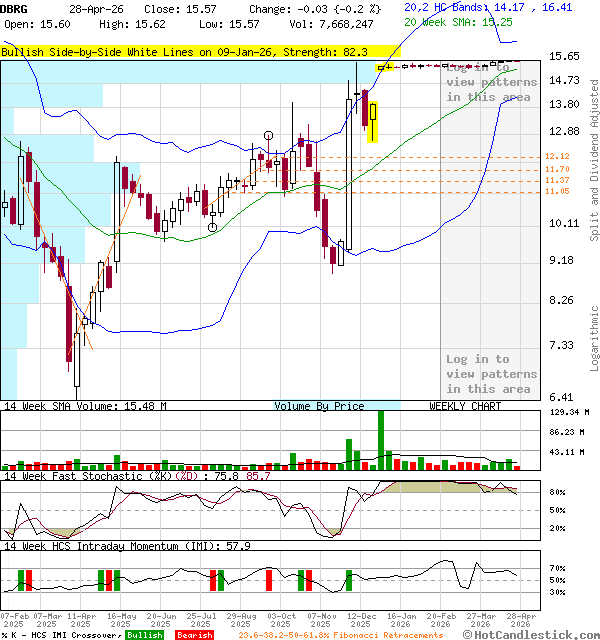Select the 12.12 Fibonacci level label

557,157
